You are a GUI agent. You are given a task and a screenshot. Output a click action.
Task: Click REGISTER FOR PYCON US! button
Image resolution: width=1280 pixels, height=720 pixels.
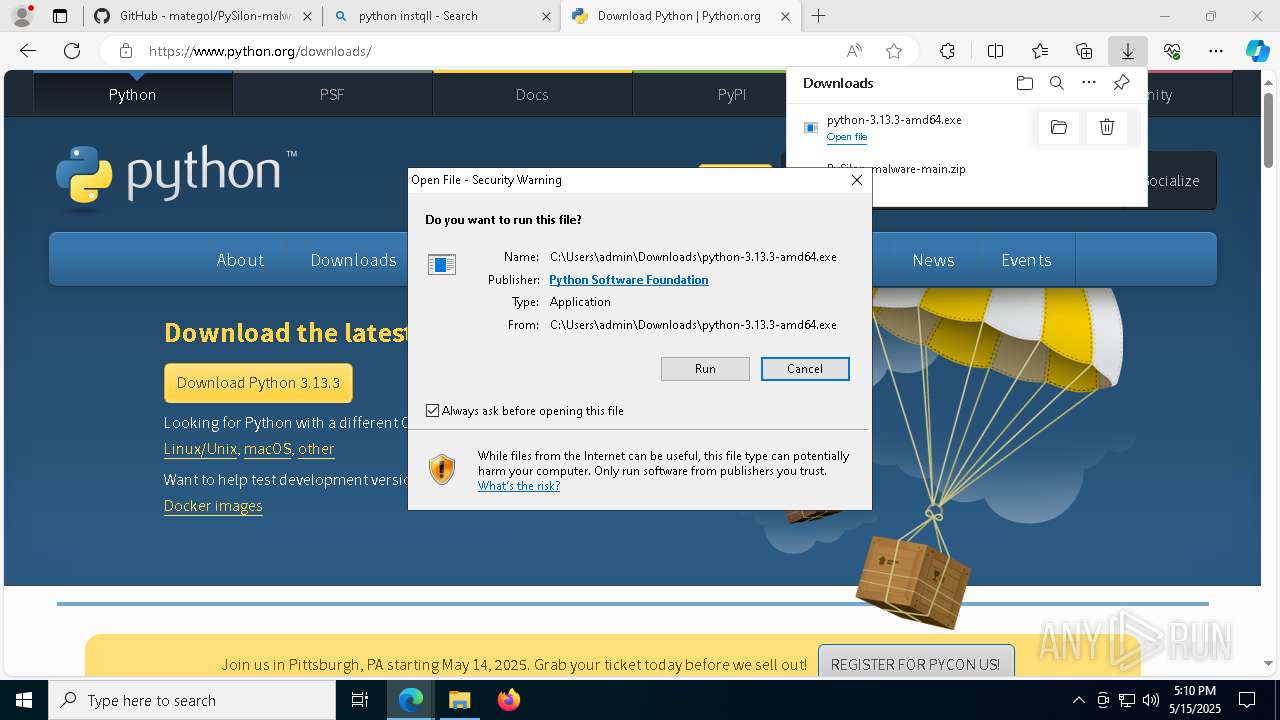tap(915, 664)
